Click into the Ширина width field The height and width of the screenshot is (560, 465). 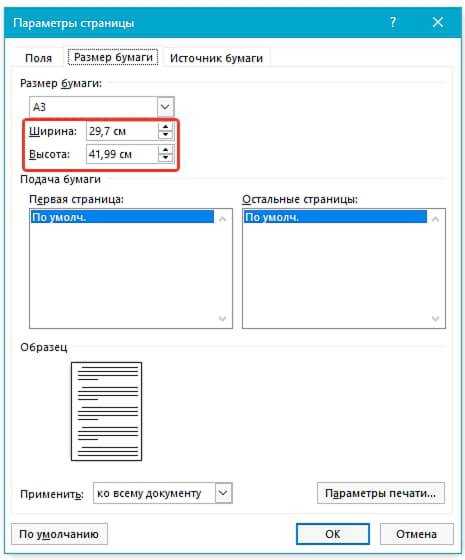pos(122,131)
